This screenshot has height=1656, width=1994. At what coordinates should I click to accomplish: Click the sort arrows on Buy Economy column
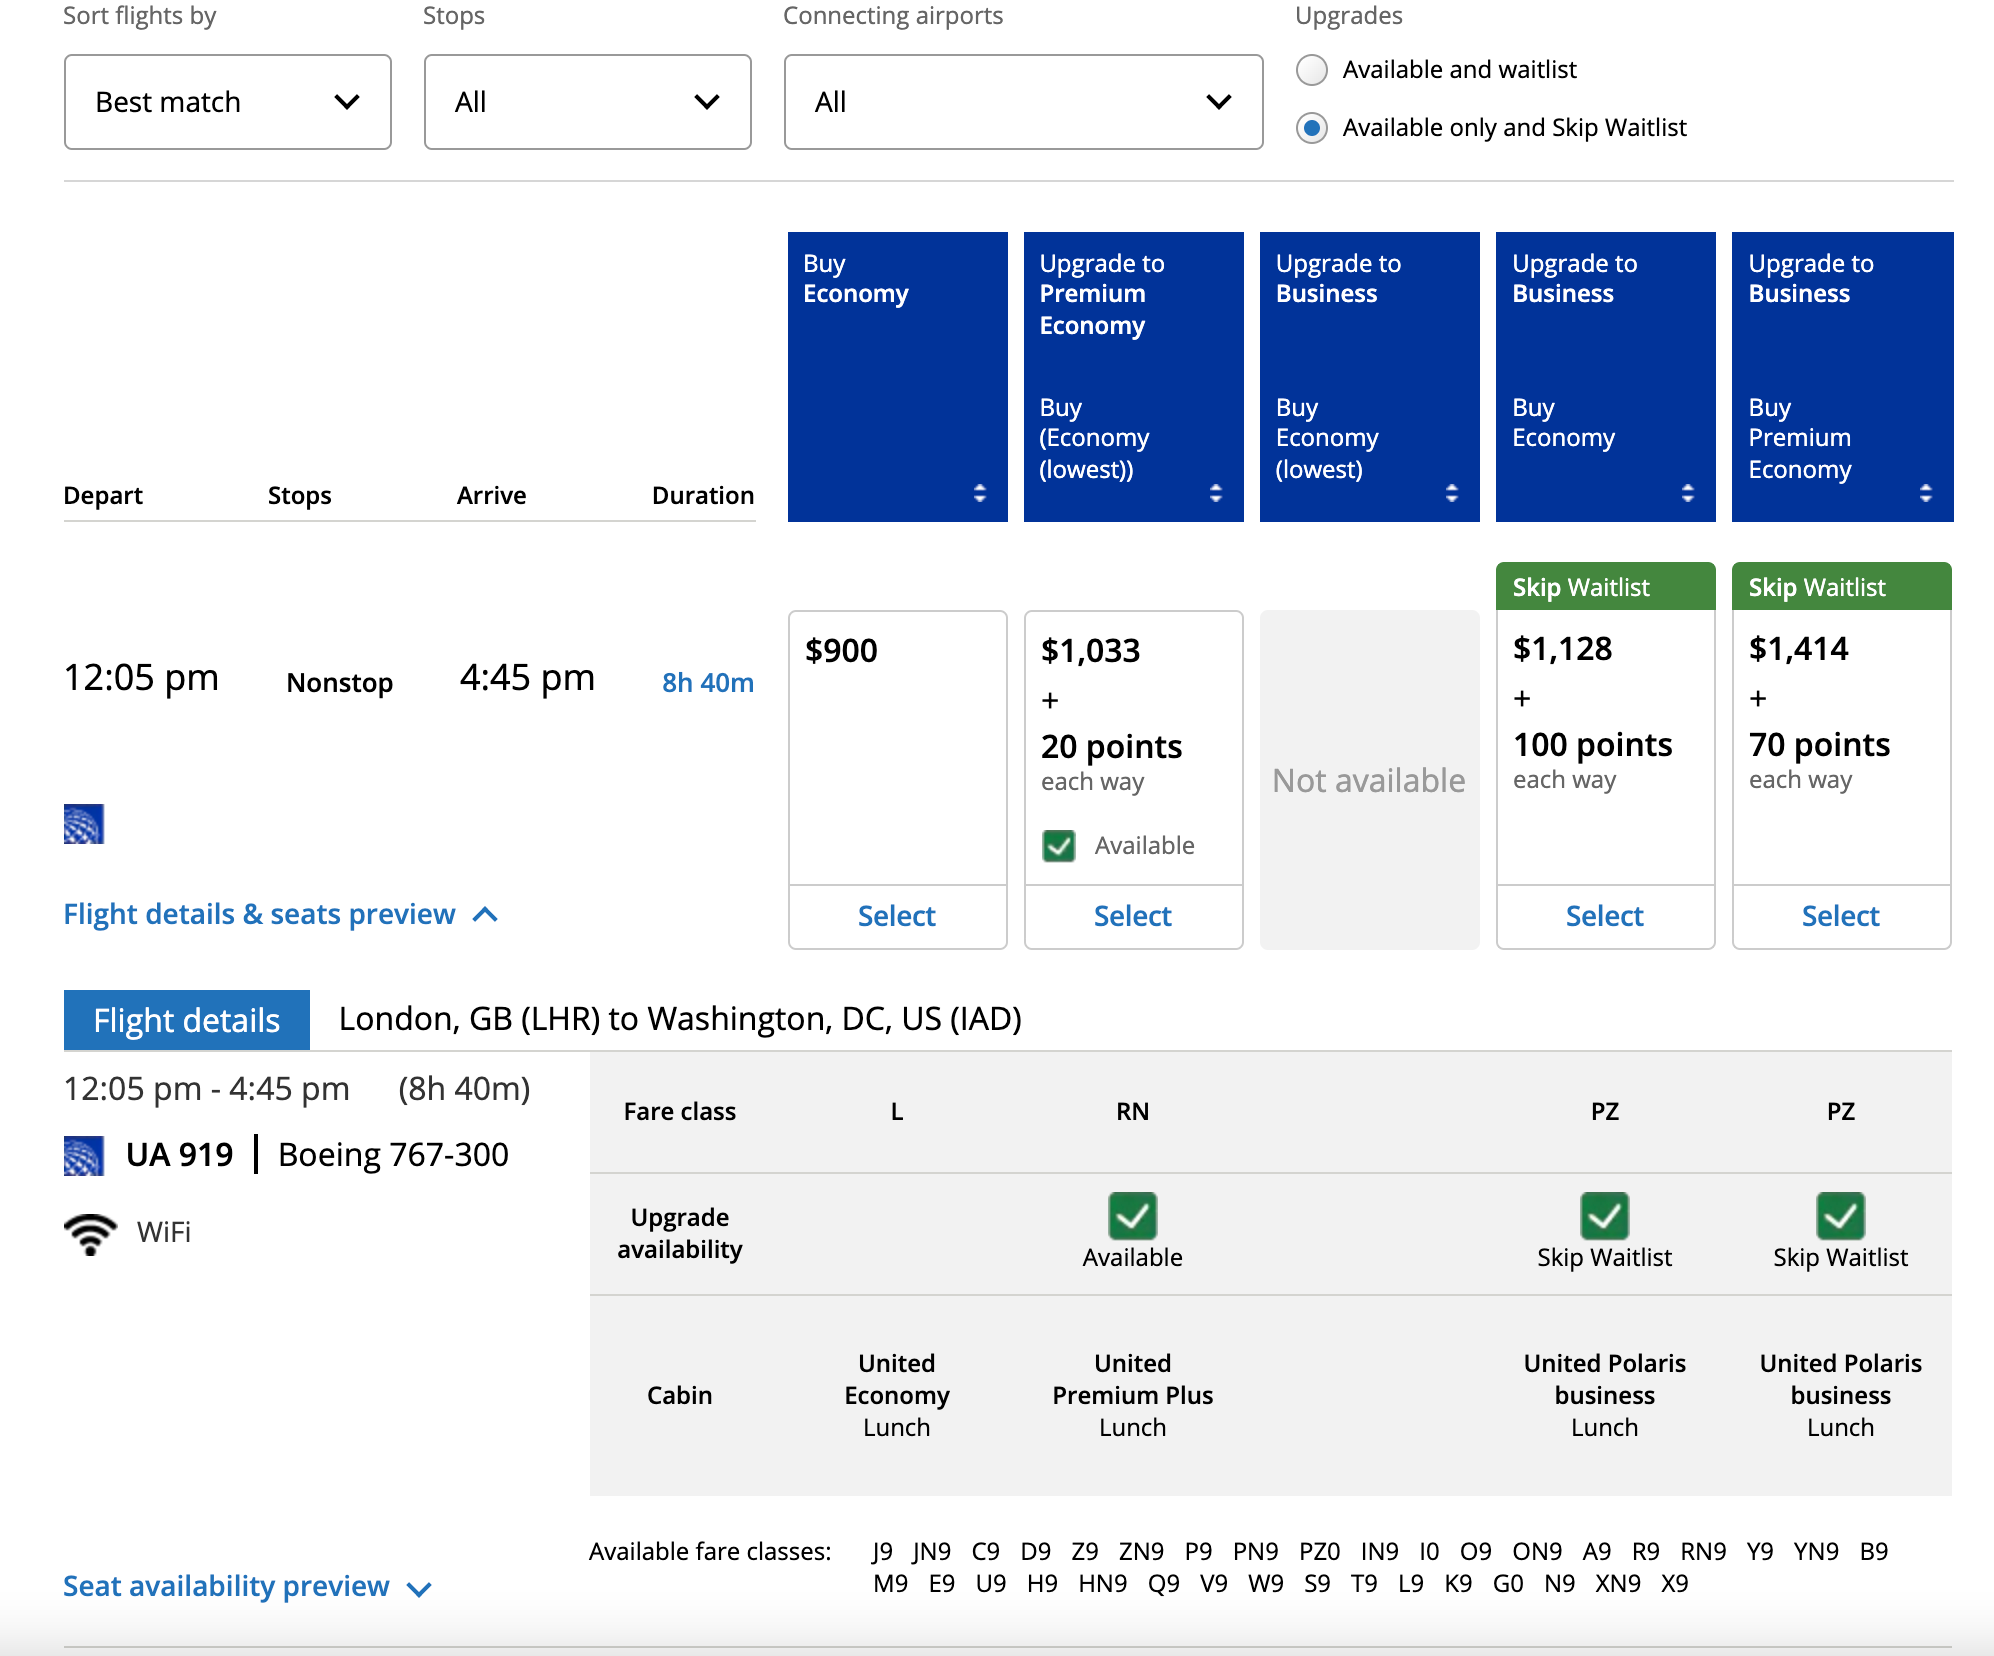click(979, 492)
